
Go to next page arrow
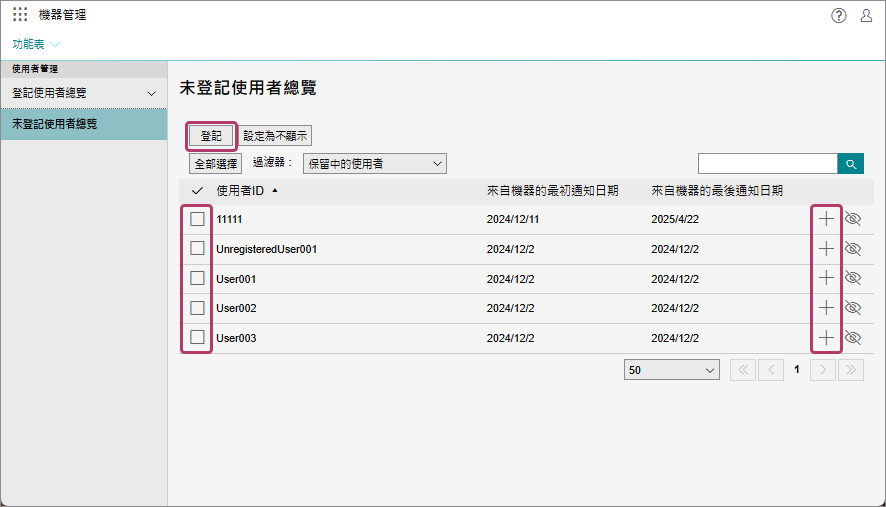coord(822,370)
